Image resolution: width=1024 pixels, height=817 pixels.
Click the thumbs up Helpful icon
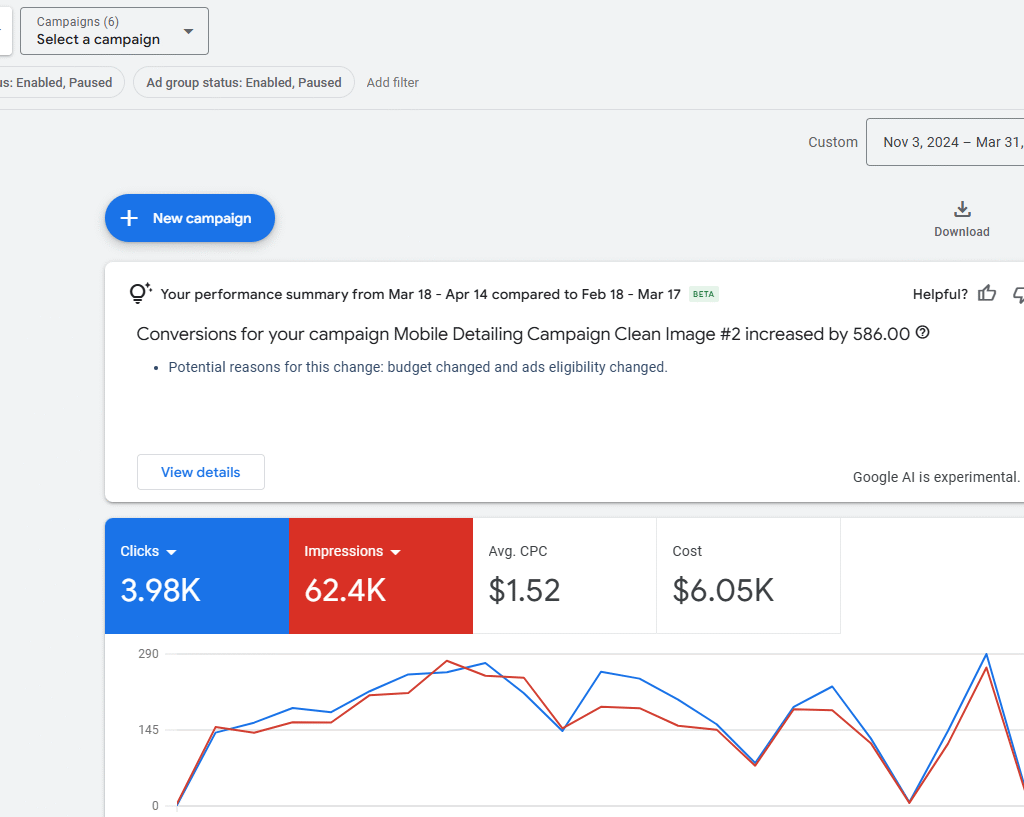tap(987, 294)
